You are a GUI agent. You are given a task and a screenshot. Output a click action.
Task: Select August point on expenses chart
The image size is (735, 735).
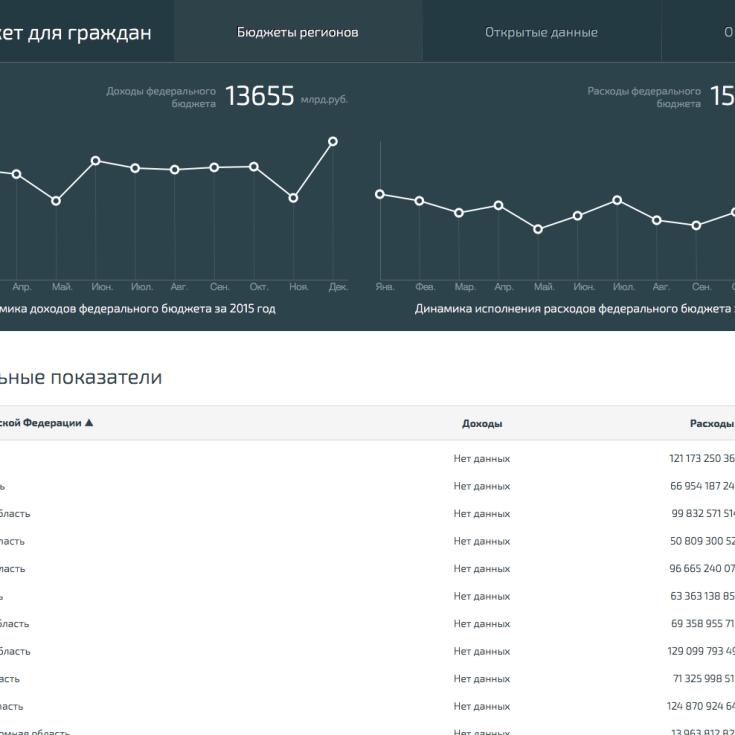(x=657, y=220)
